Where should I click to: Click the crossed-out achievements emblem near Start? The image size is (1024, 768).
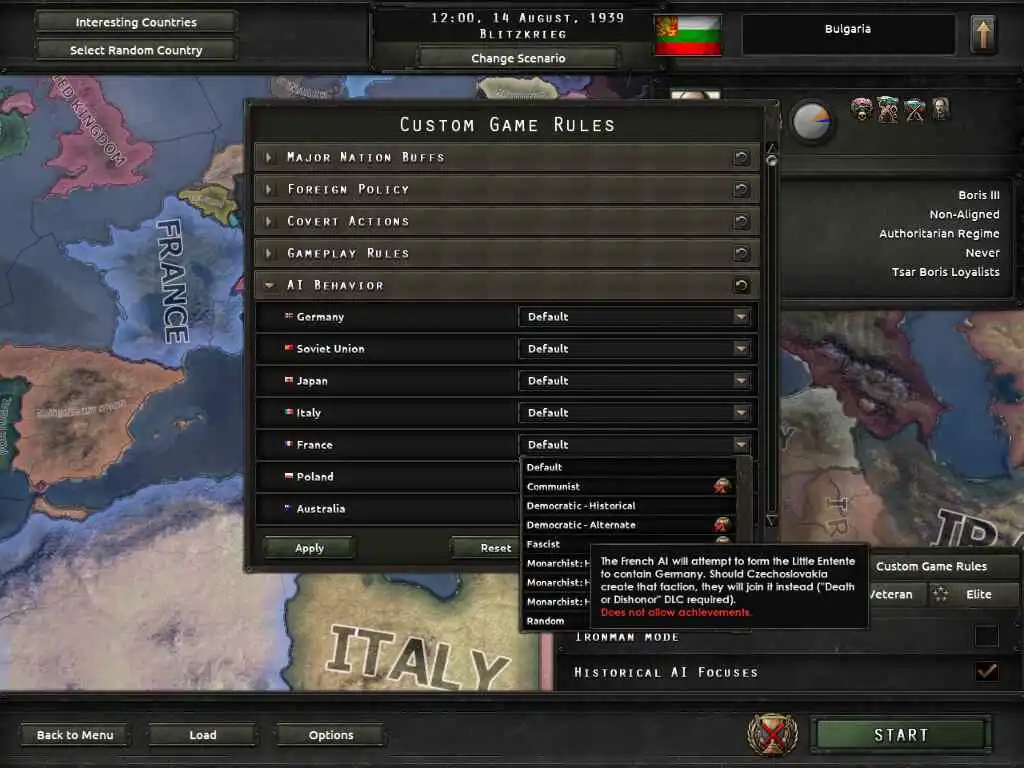click(773, 734)
